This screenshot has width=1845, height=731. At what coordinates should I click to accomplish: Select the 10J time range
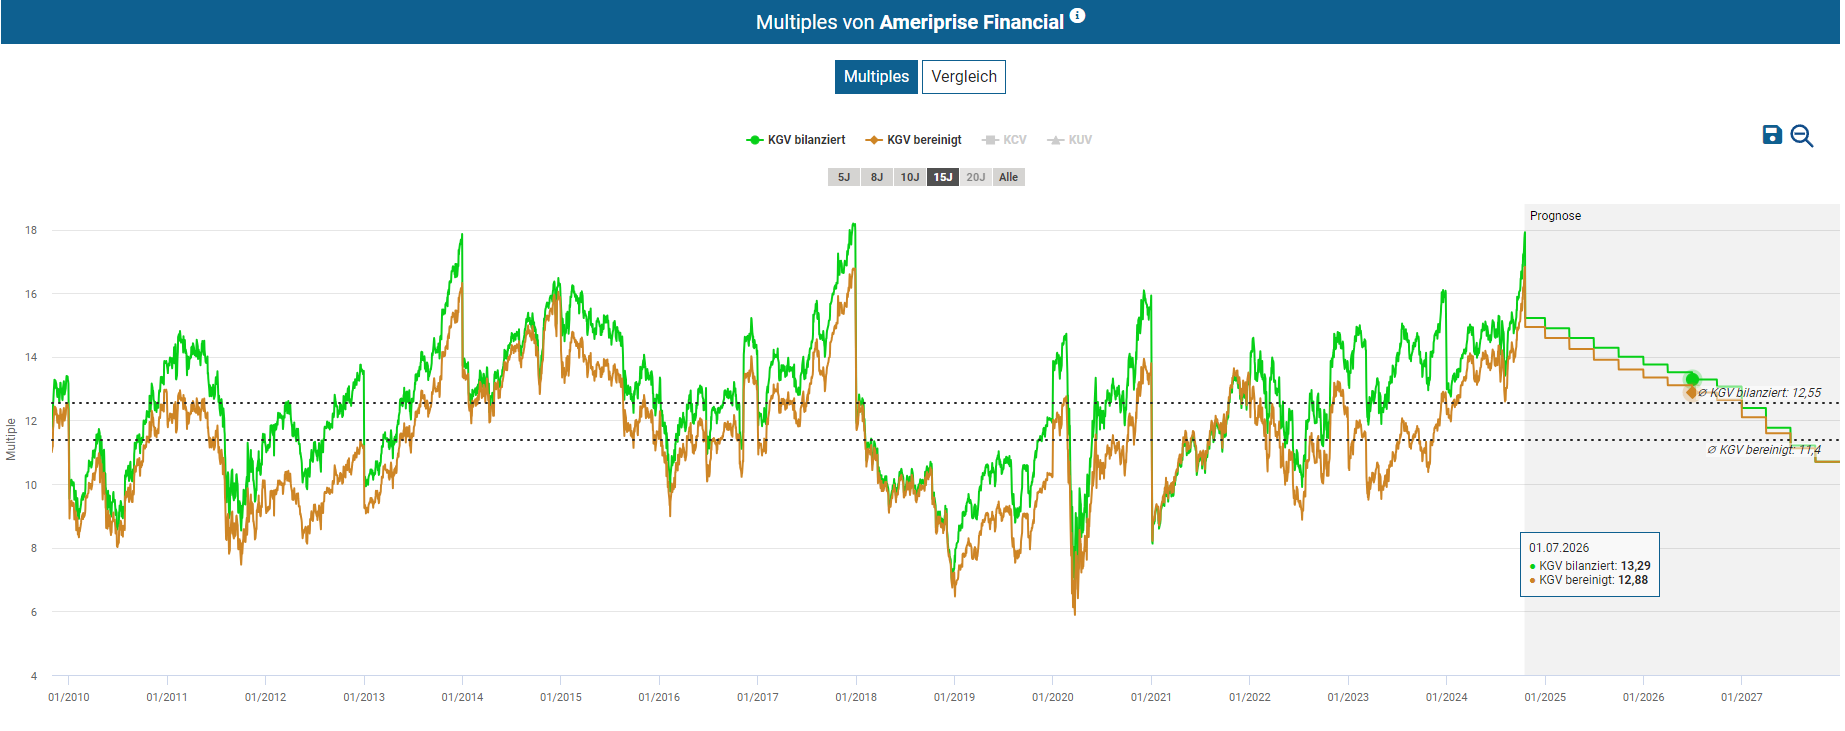(x=910, y=177)
